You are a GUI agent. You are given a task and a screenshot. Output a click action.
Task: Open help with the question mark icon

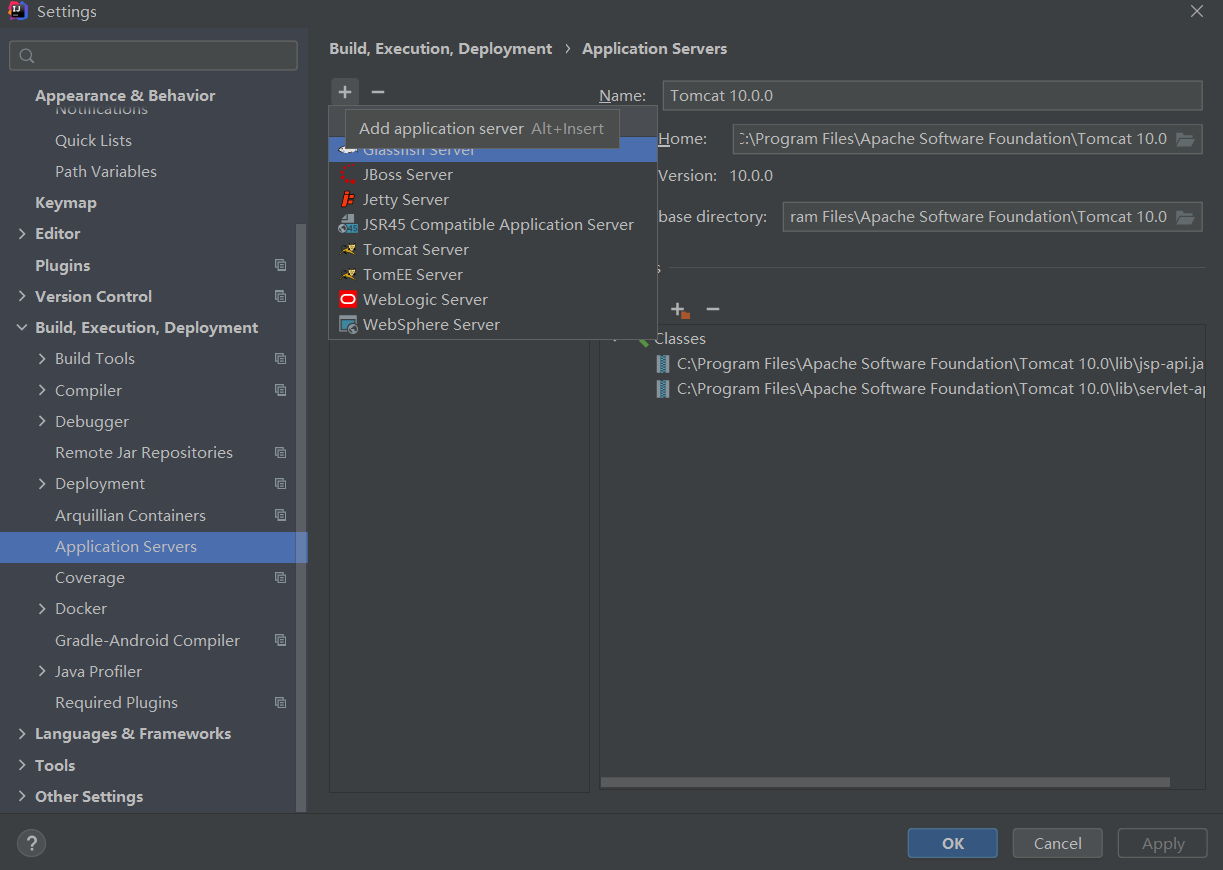32,844
